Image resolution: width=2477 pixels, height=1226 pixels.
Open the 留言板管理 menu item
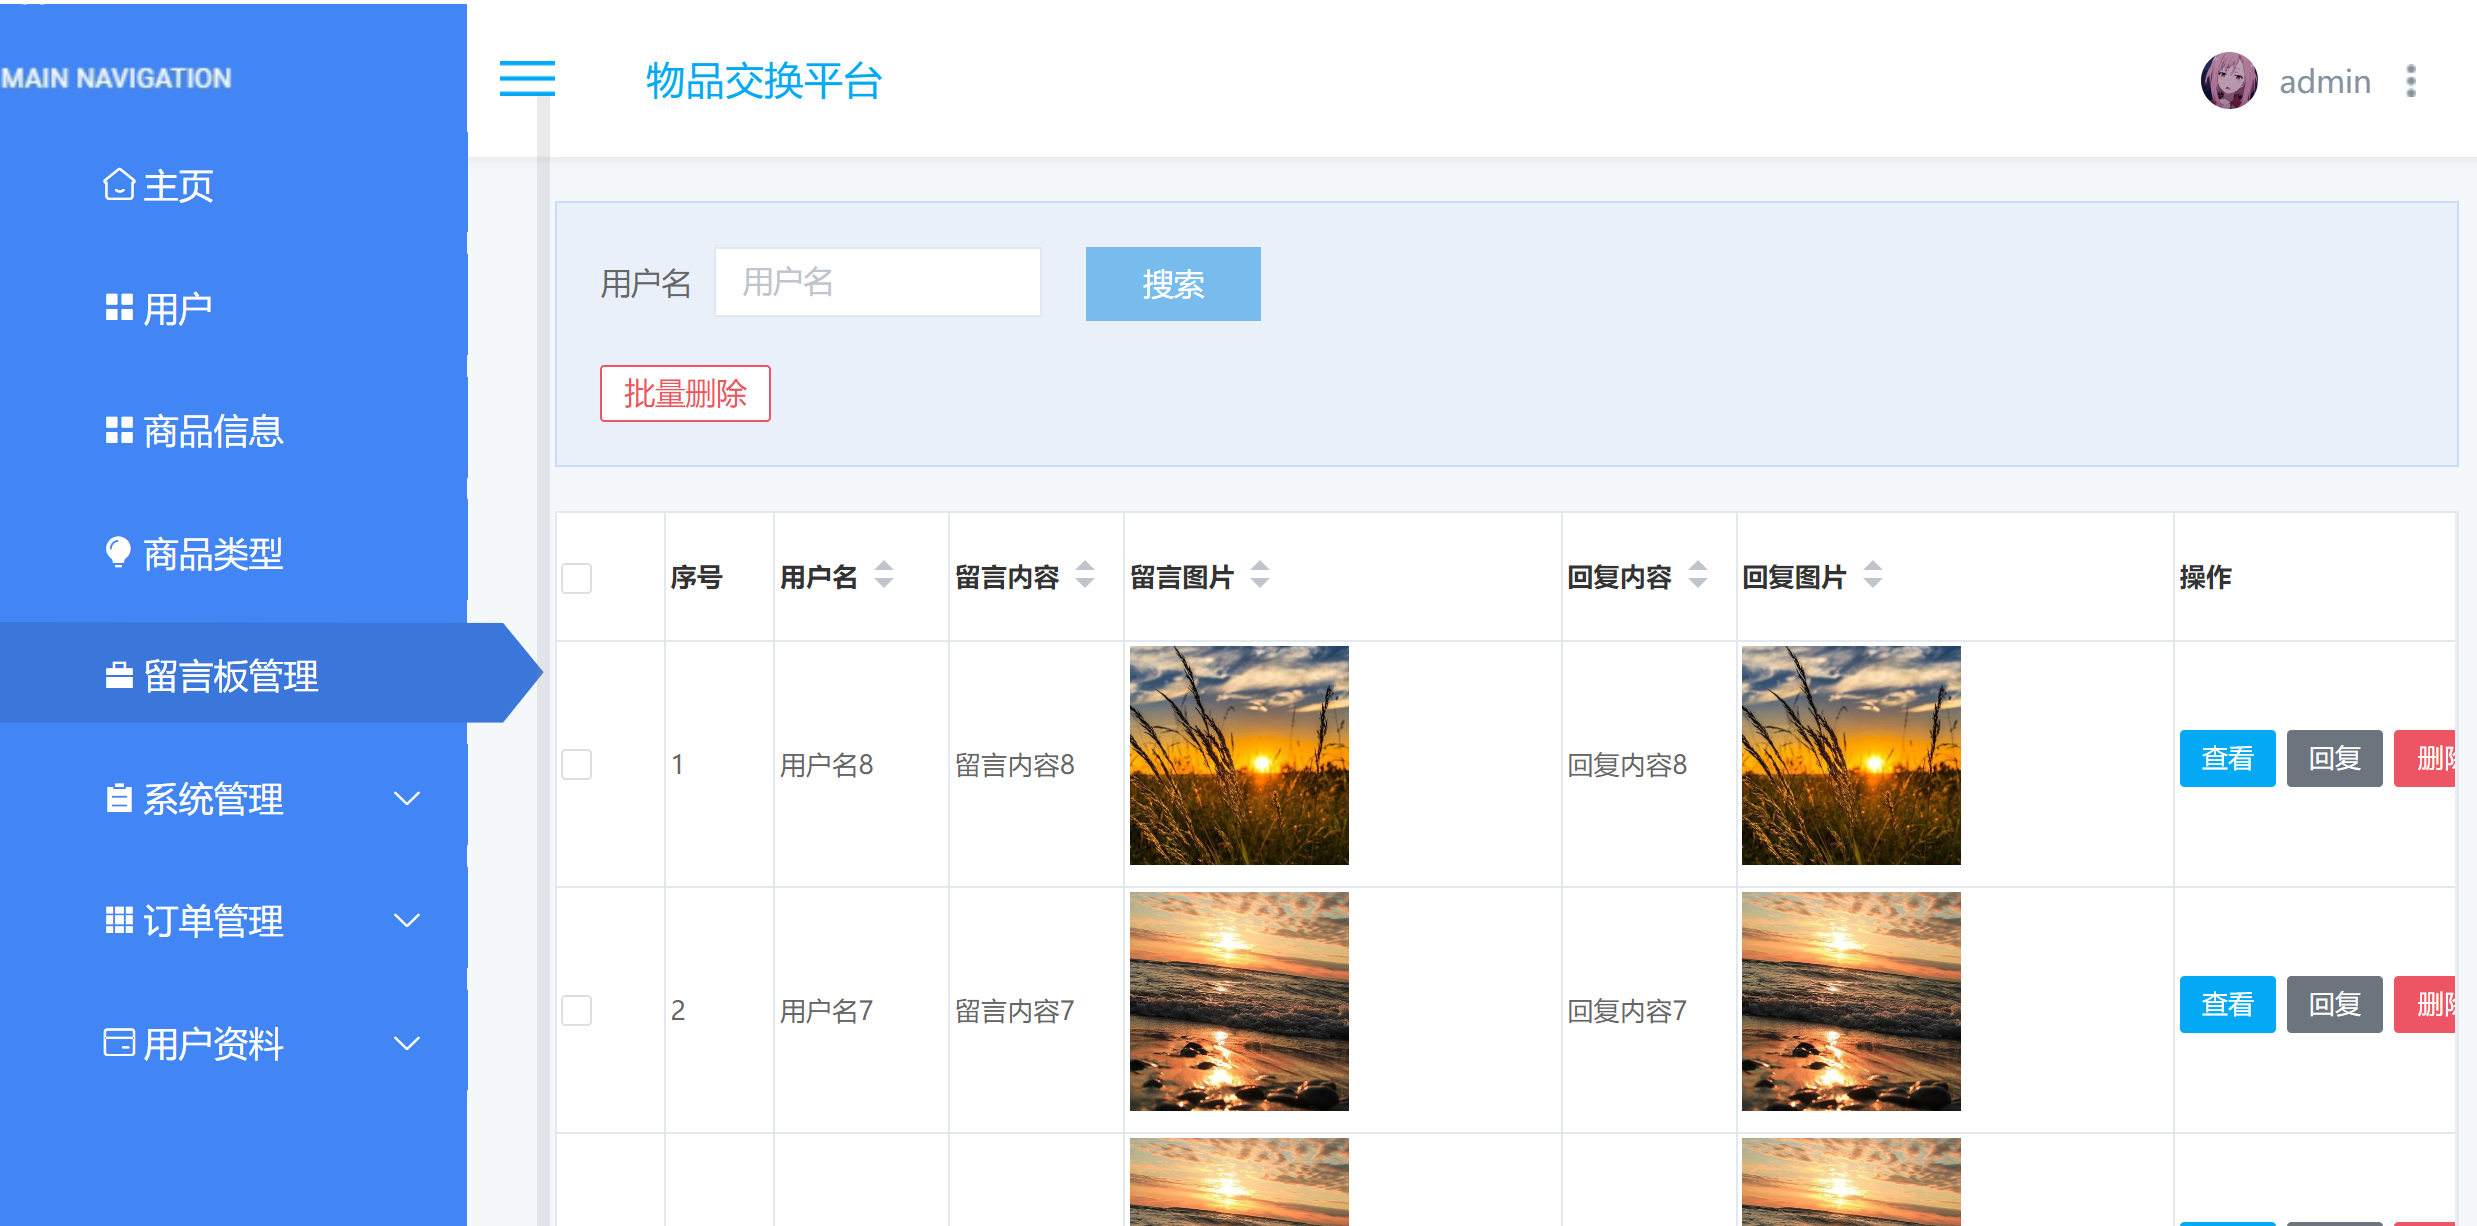(x=232, y=676)
